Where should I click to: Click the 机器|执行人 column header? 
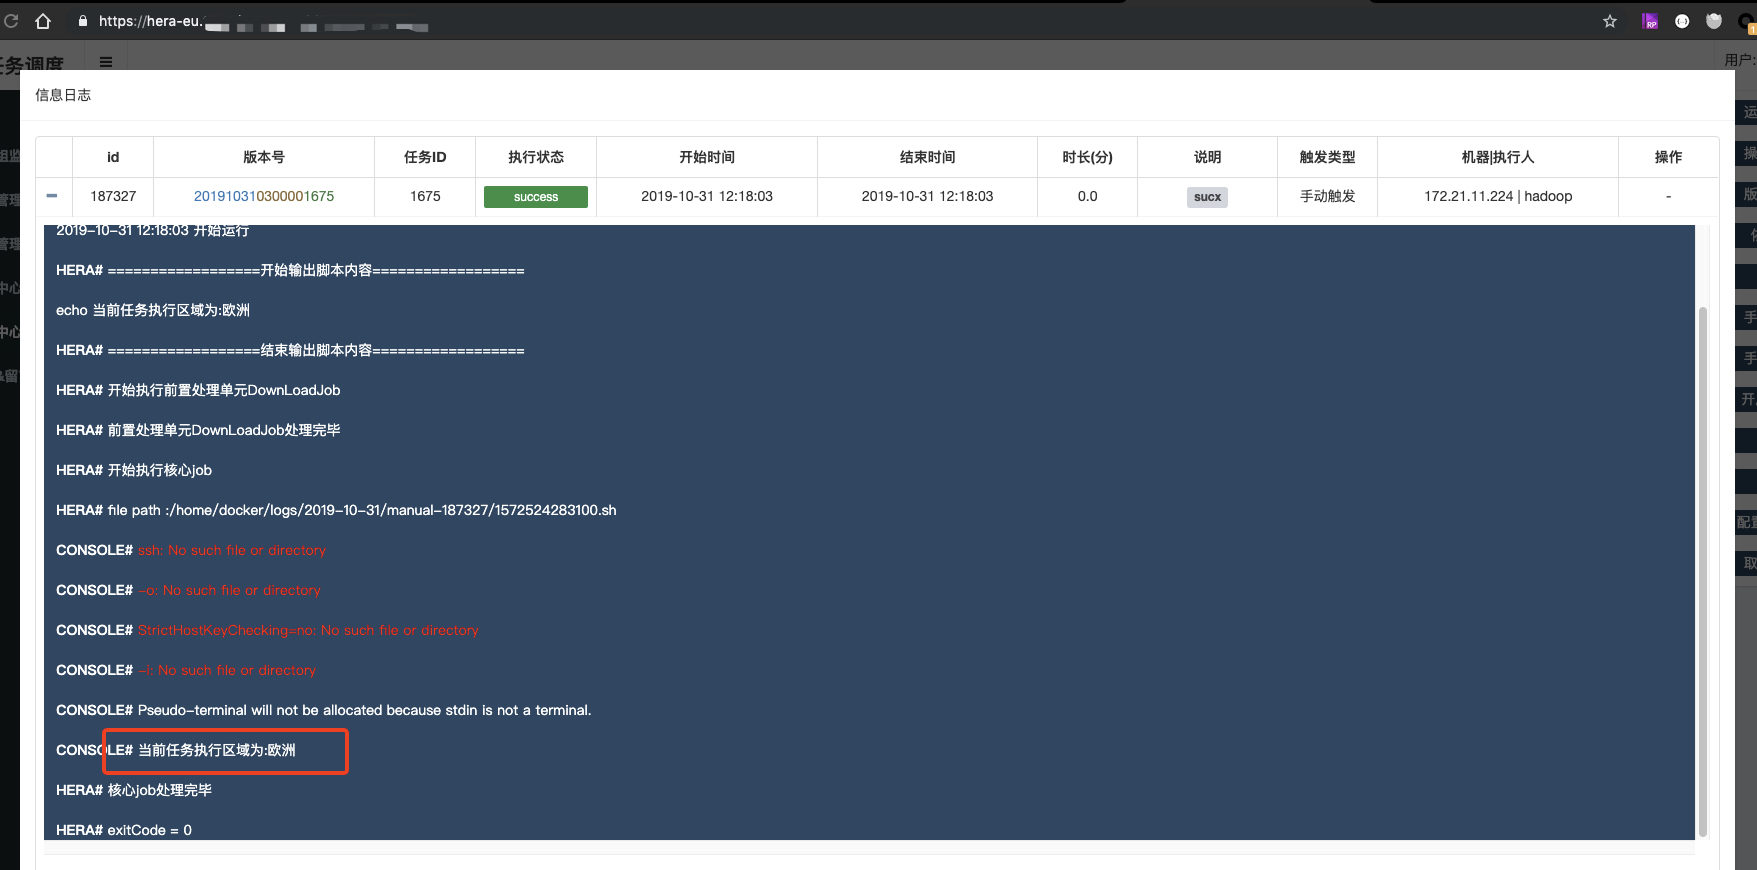click(x=1498, y=157)
